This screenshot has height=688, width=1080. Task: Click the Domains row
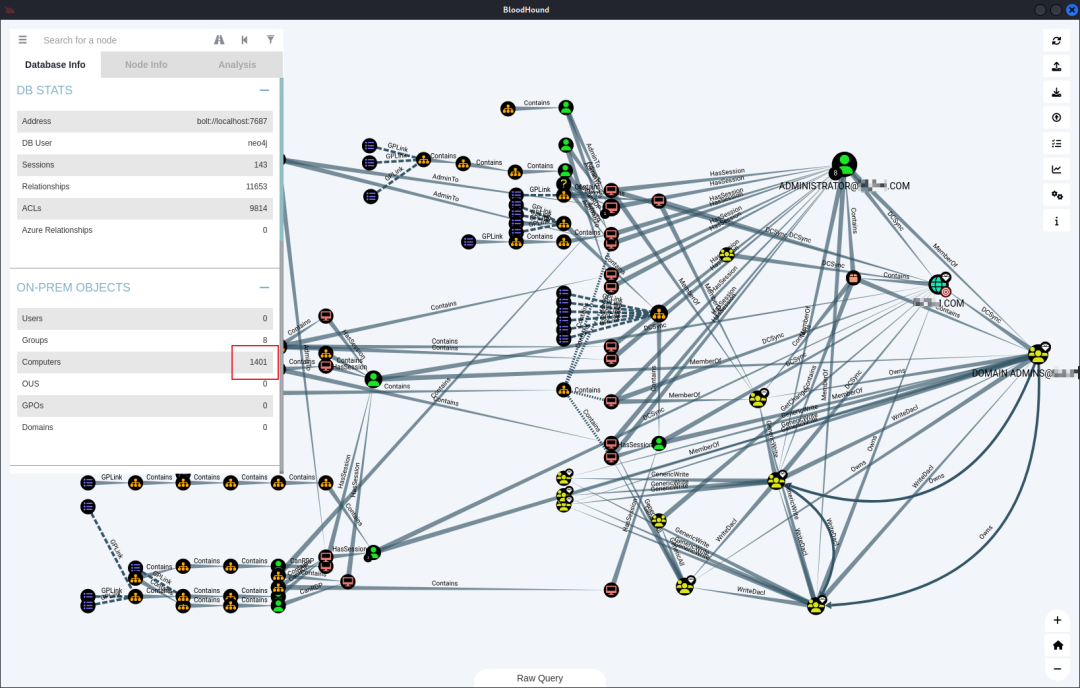(x=145, y=427)
